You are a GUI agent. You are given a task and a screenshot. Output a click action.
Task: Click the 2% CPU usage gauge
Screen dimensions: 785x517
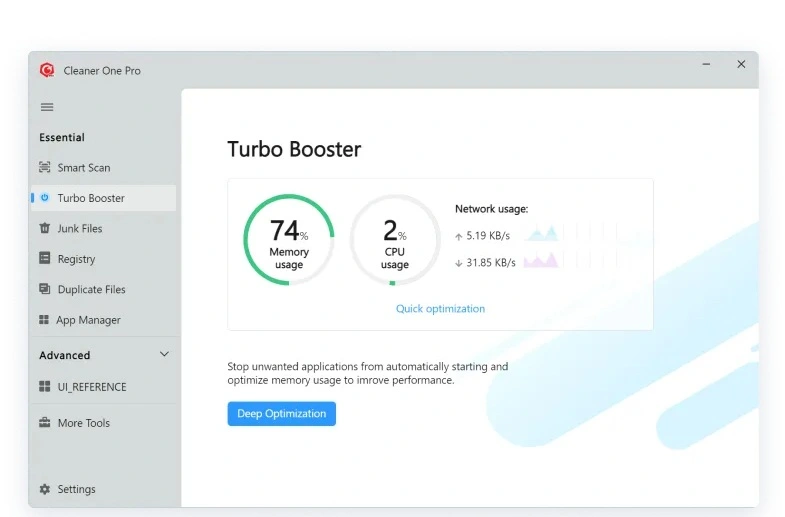coord(395,240)
